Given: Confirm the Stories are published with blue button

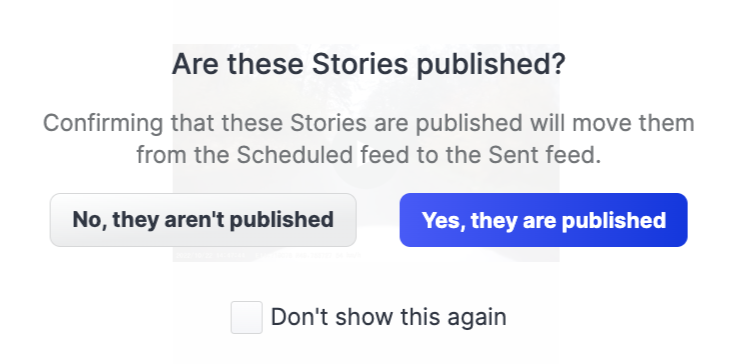Looking at the screenshot, I should 543,220.
